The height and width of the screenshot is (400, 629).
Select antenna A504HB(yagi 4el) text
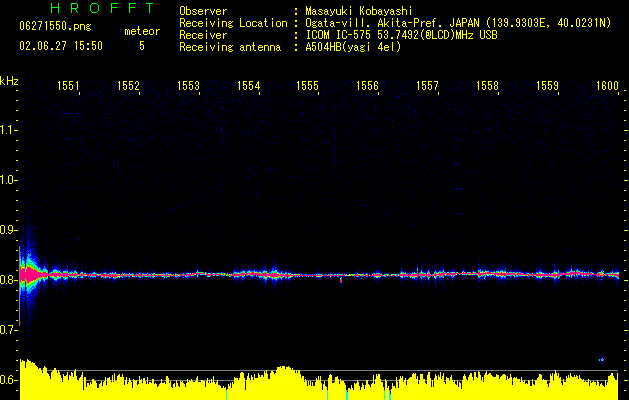(353, 47)
